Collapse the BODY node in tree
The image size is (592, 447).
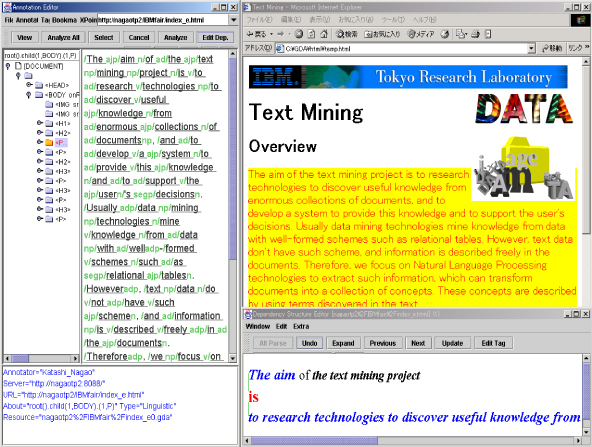coord(29,95)
